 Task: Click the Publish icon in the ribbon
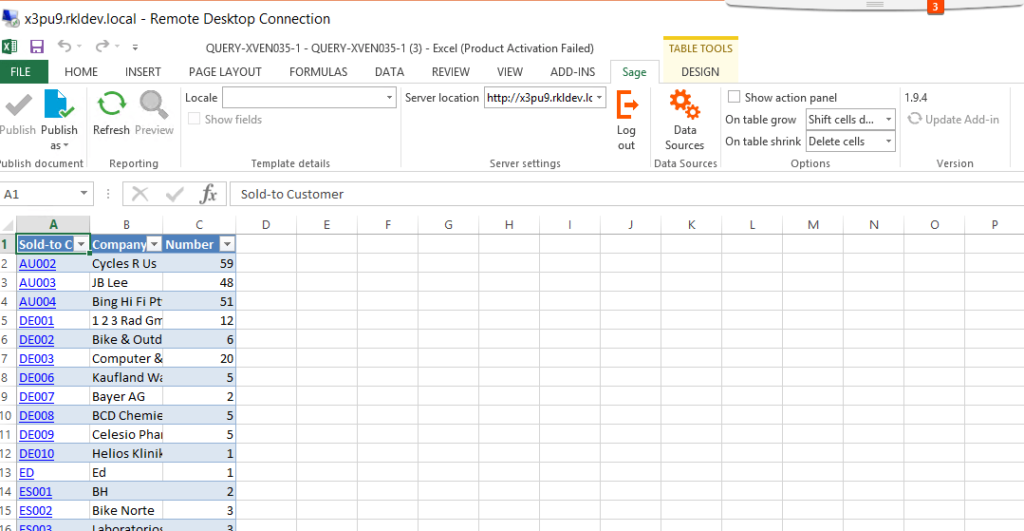click(x=17, y=106)
